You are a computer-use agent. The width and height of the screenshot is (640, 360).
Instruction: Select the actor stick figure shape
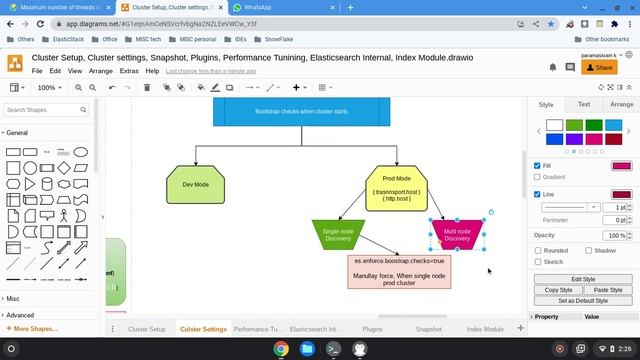pos(64,216)
